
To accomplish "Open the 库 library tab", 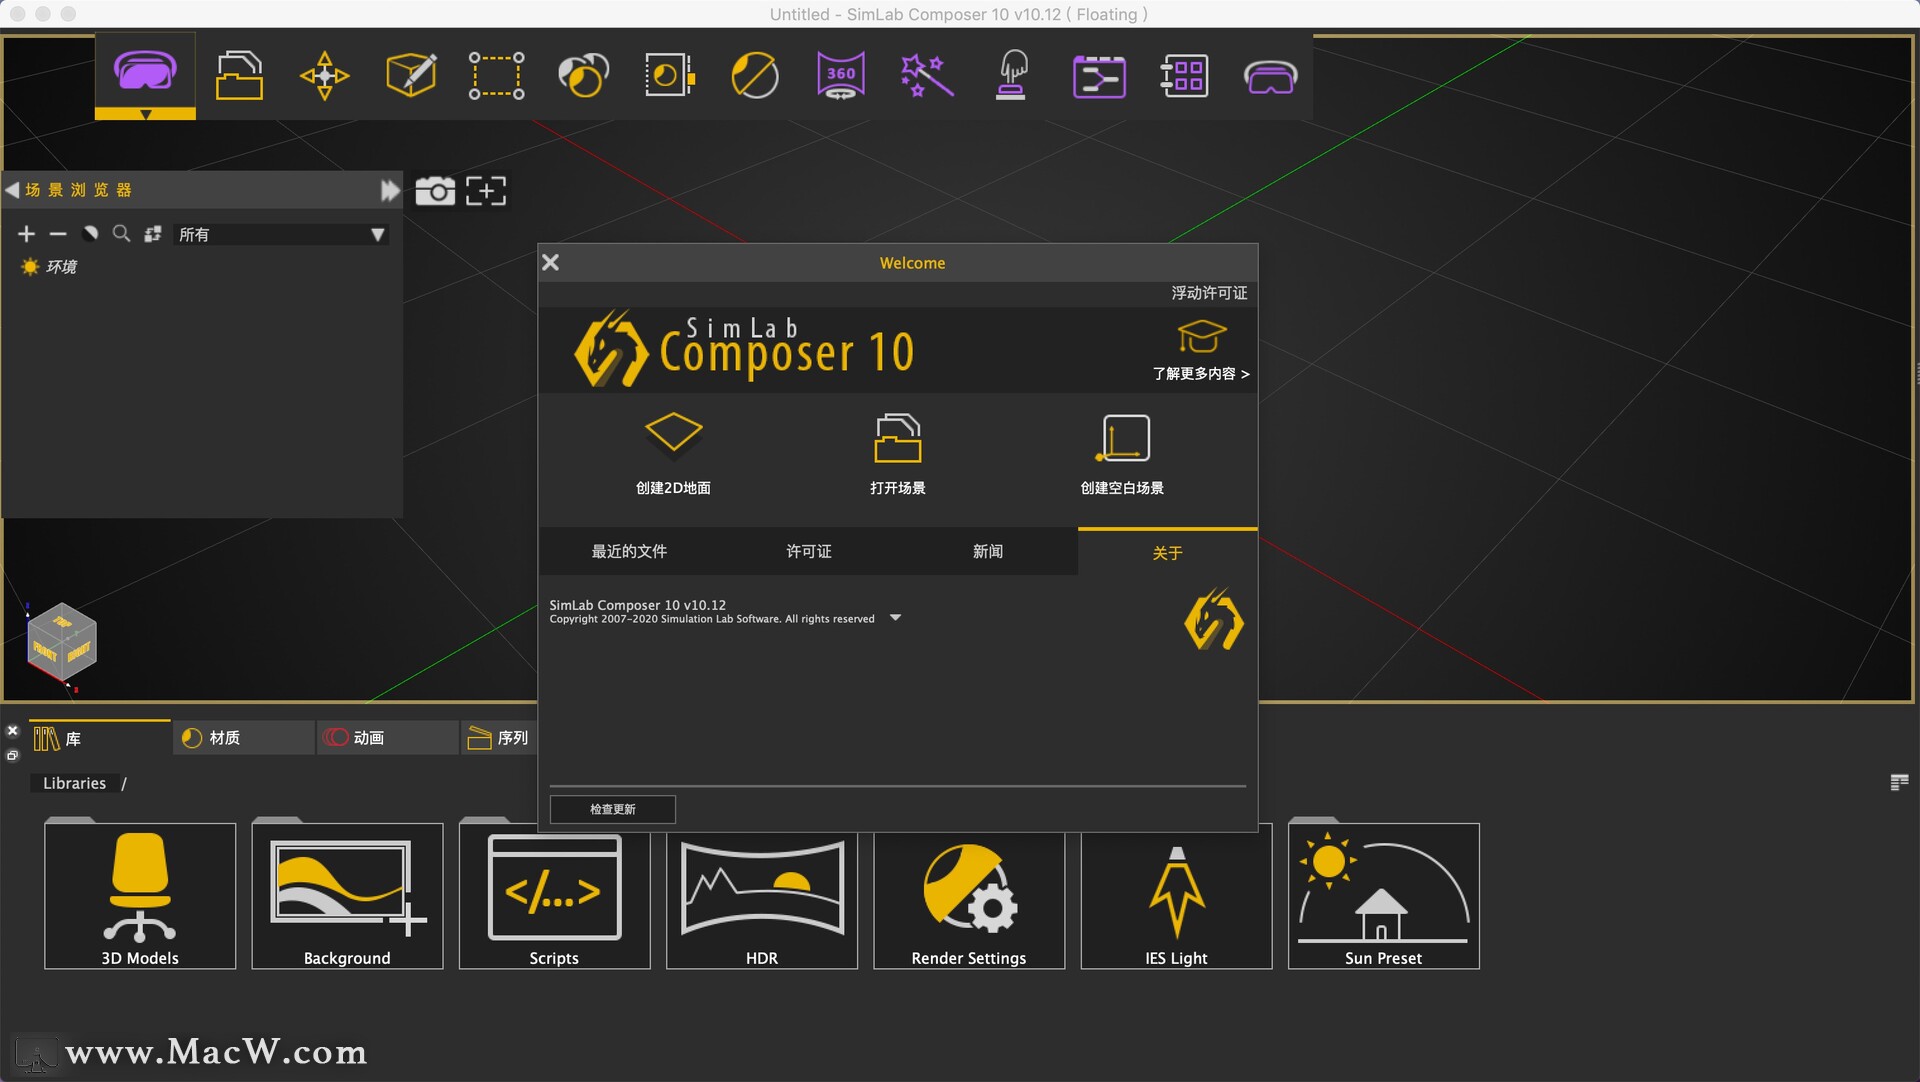I will (x=100, y=738).
